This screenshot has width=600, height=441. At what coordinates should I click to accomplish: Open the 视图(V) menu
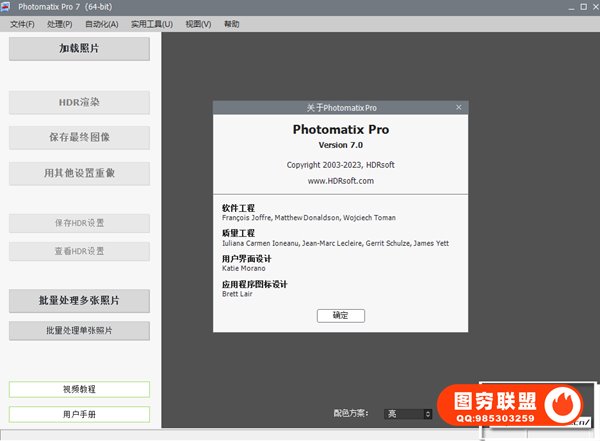pyautogui.click(x=198, y=24)
